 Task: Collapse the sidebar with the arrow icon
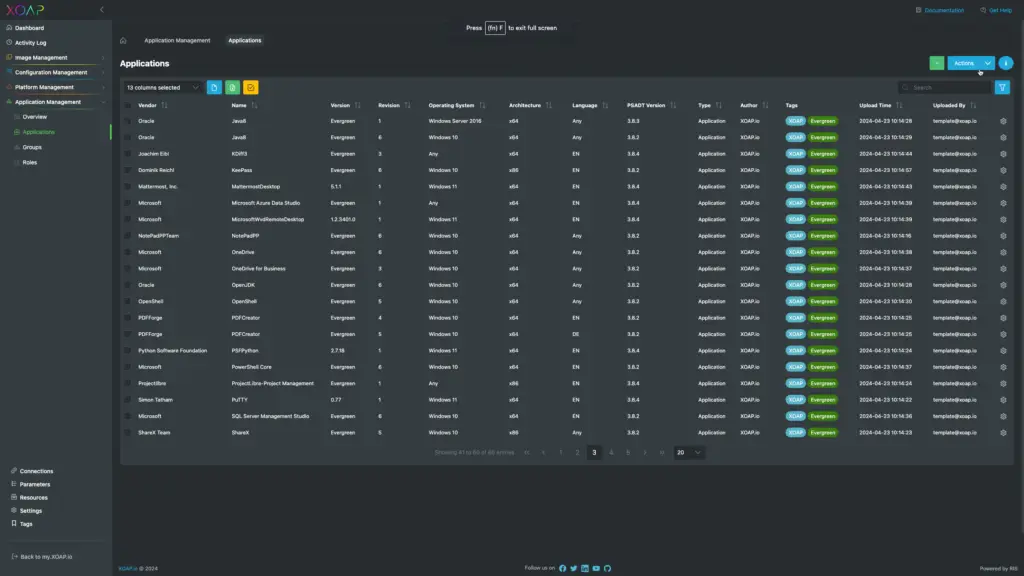coord(102,10)
